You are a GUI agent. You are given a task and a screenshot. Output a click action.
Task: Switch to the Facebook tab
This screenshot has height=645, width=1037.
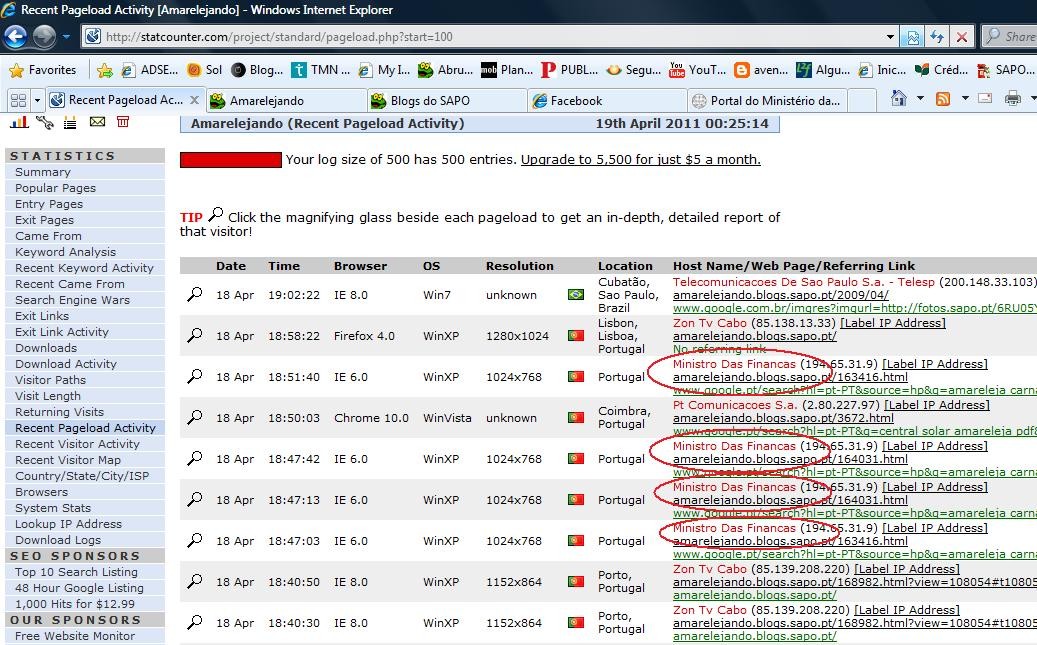(607, 101)
